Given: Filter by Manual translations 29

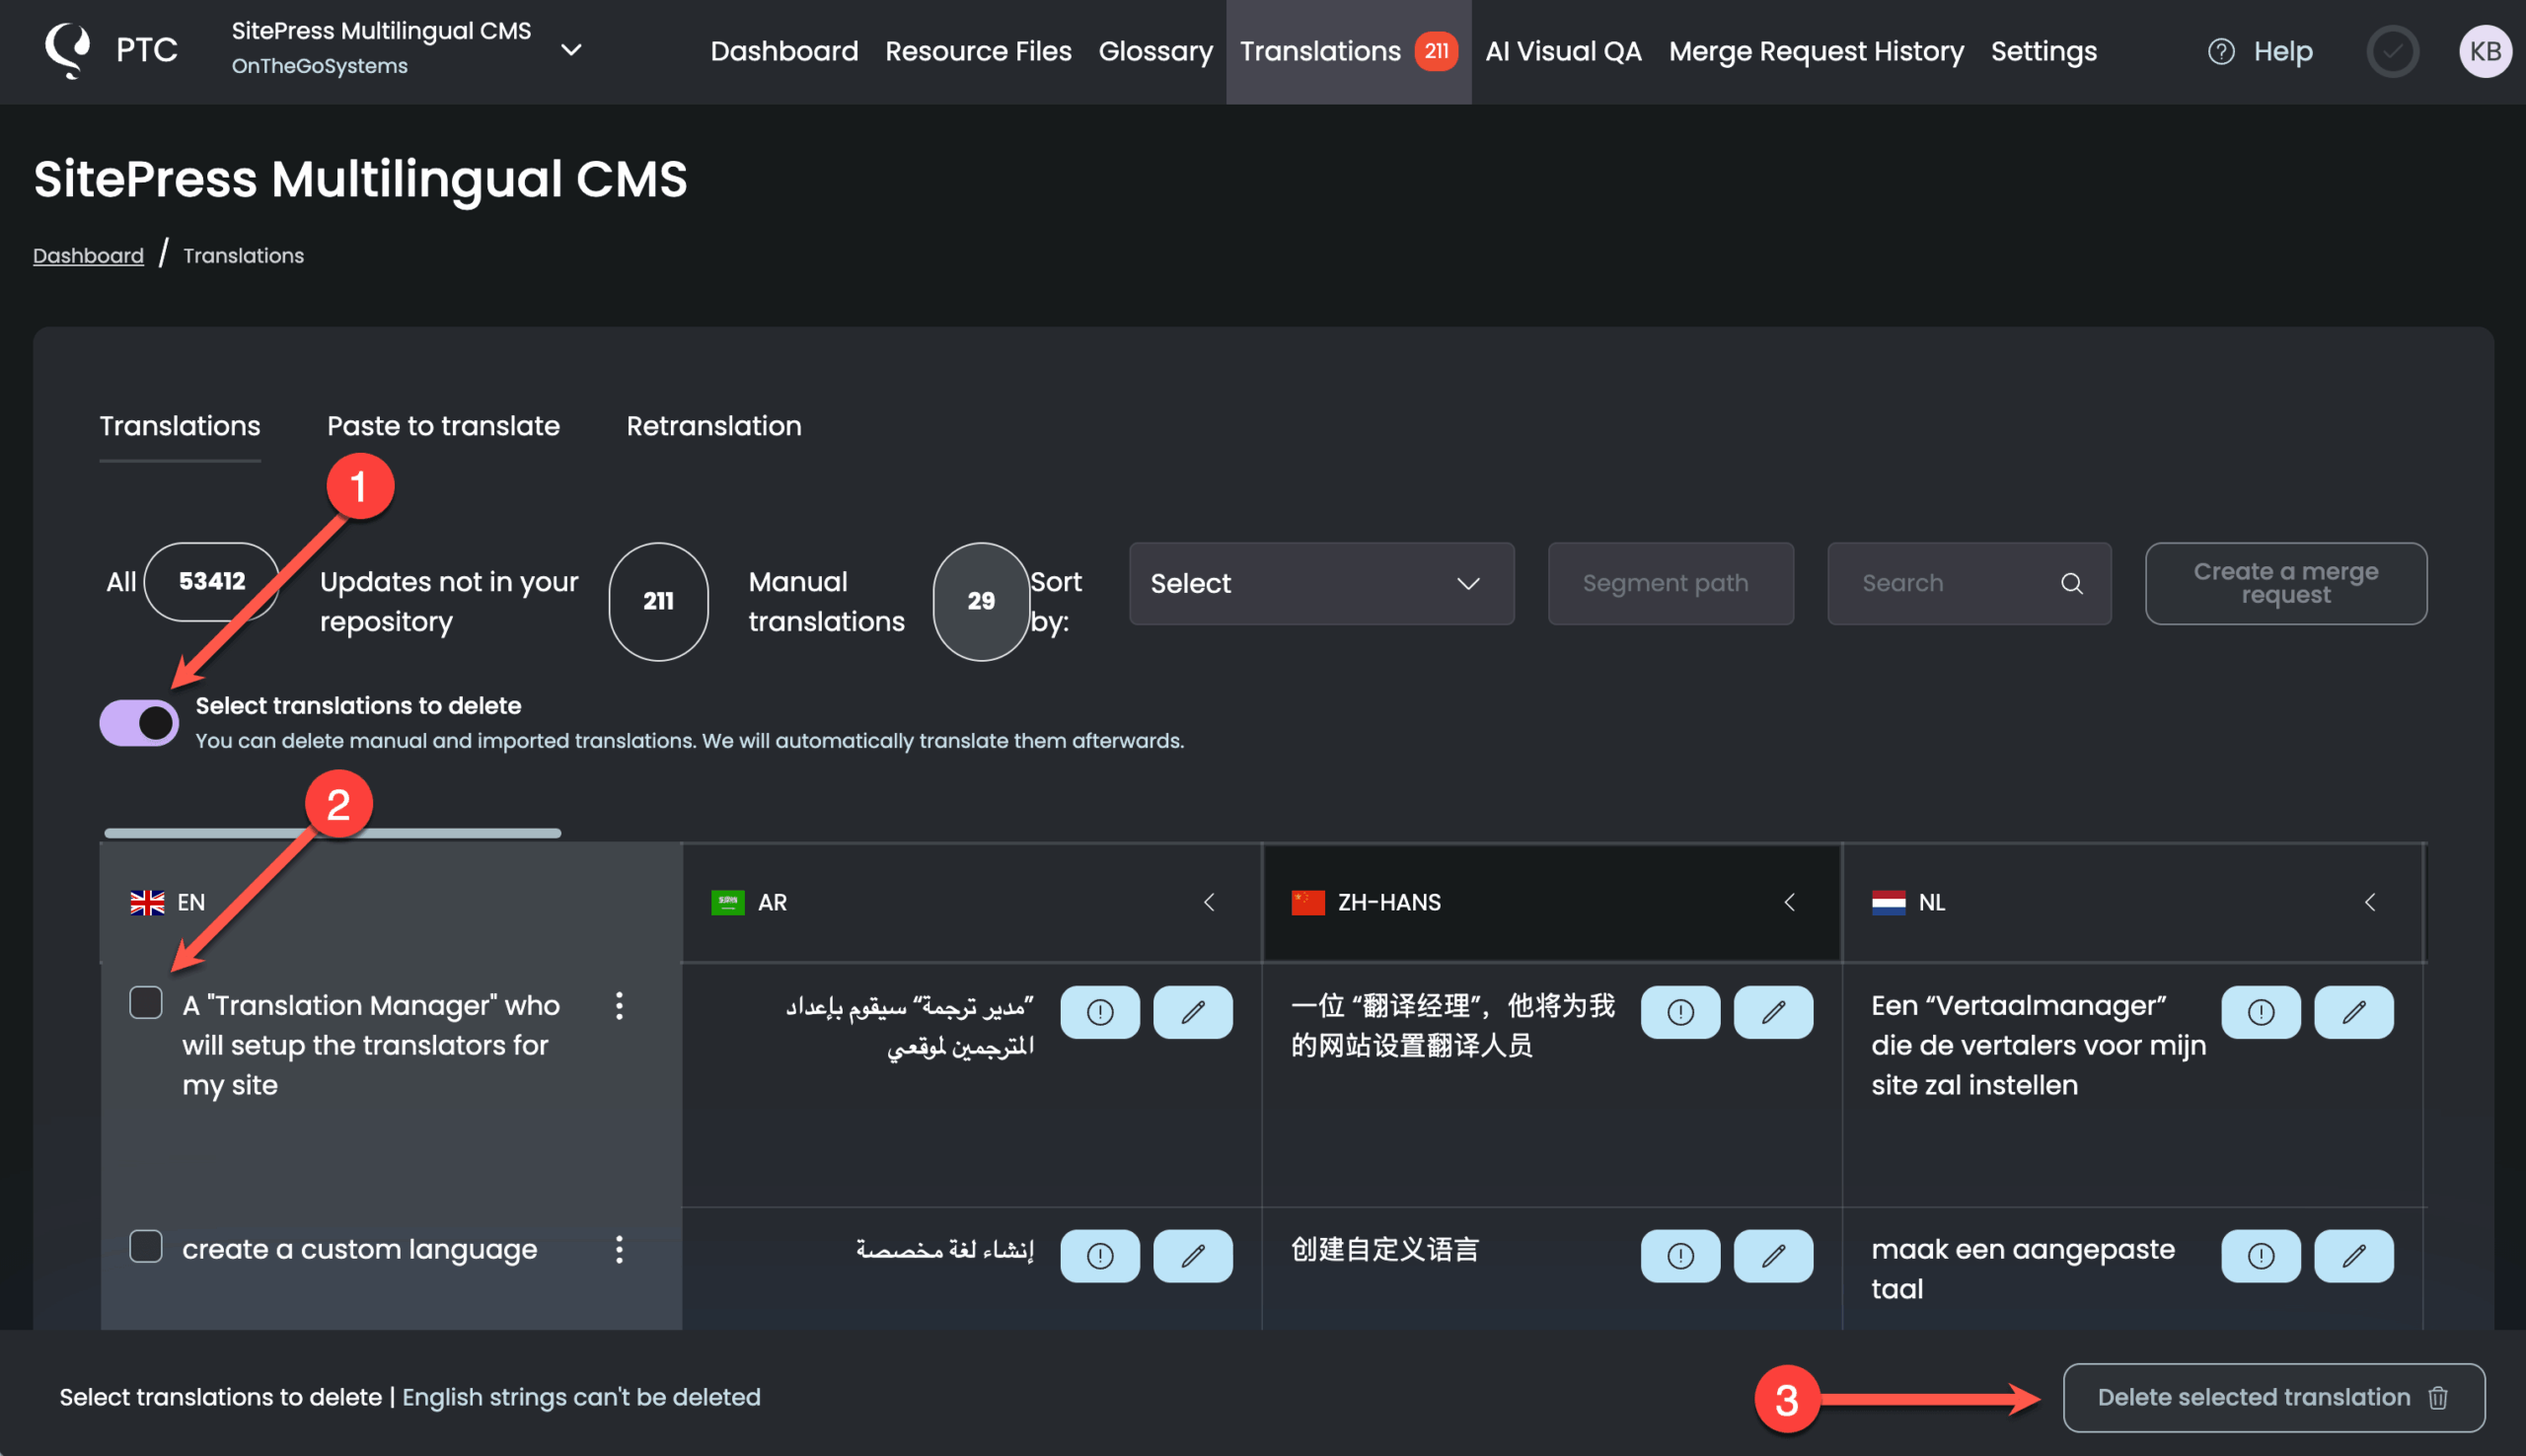Looking at the screenshot, I should pyautogui.click(x=889, y=601).
